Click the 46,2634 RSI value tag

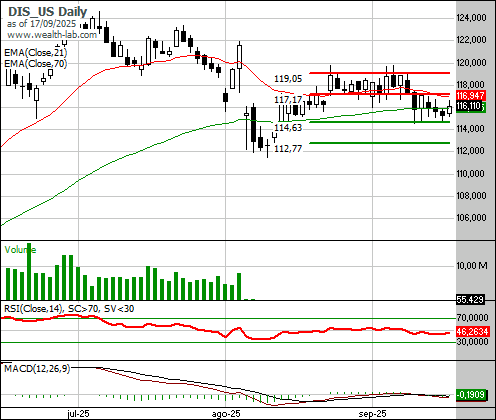[x=472, y=332]
